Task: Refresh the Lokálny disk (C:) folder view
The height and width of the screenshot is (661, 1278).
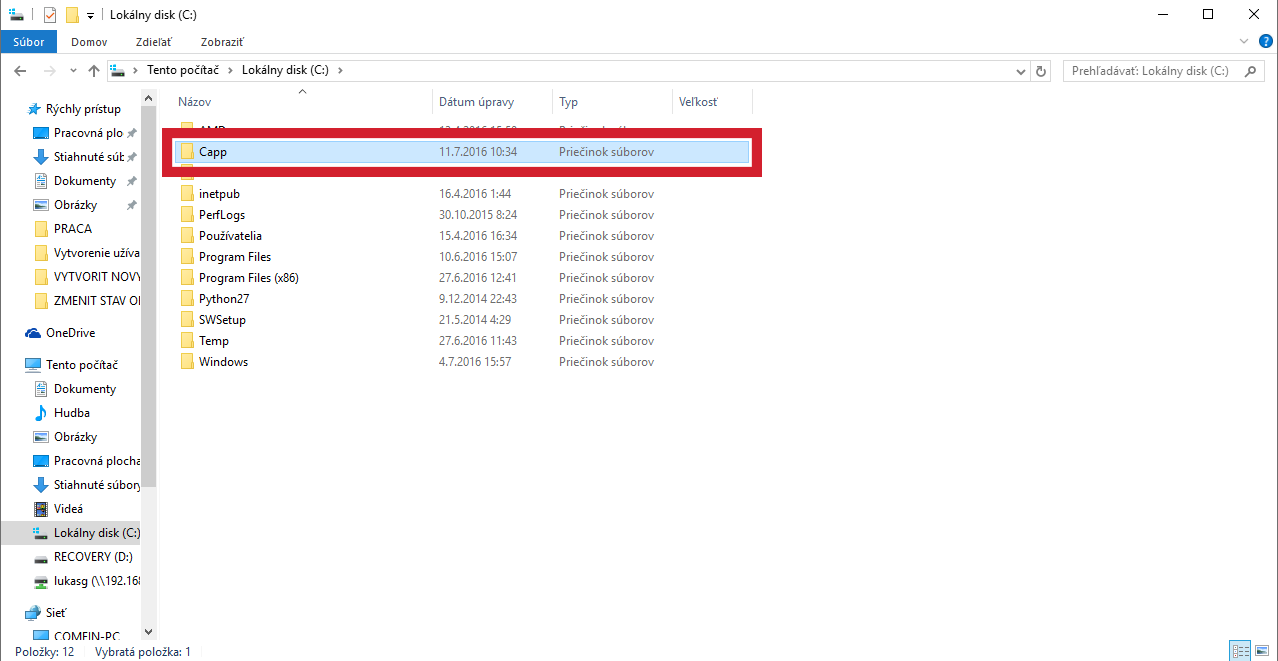Action: pyautogui.click(x=1041, y=71)
